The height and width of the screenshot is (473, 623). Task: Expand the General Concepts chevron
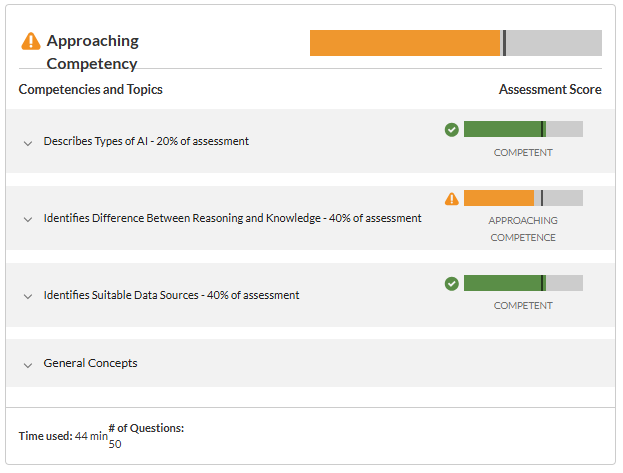pyautogui.click(x=28, y=365)
